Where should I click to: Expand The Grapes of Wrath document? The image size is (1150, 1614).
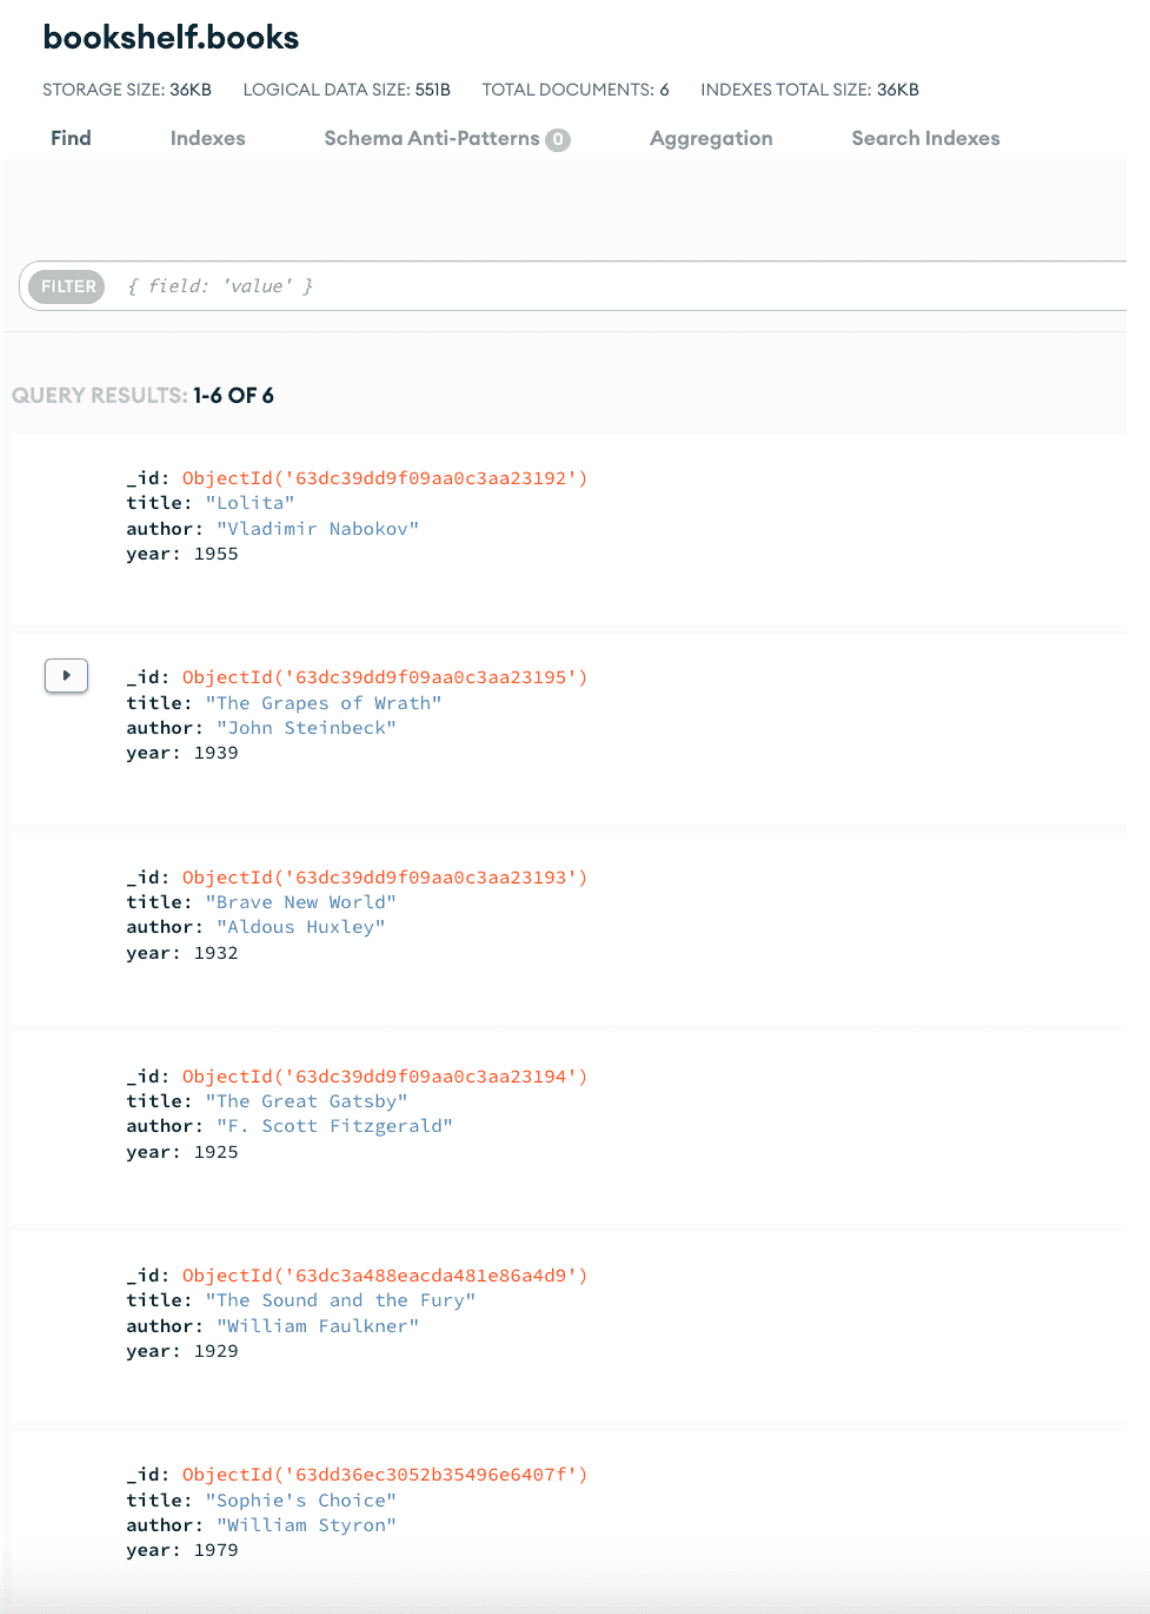tap(66, 676)
